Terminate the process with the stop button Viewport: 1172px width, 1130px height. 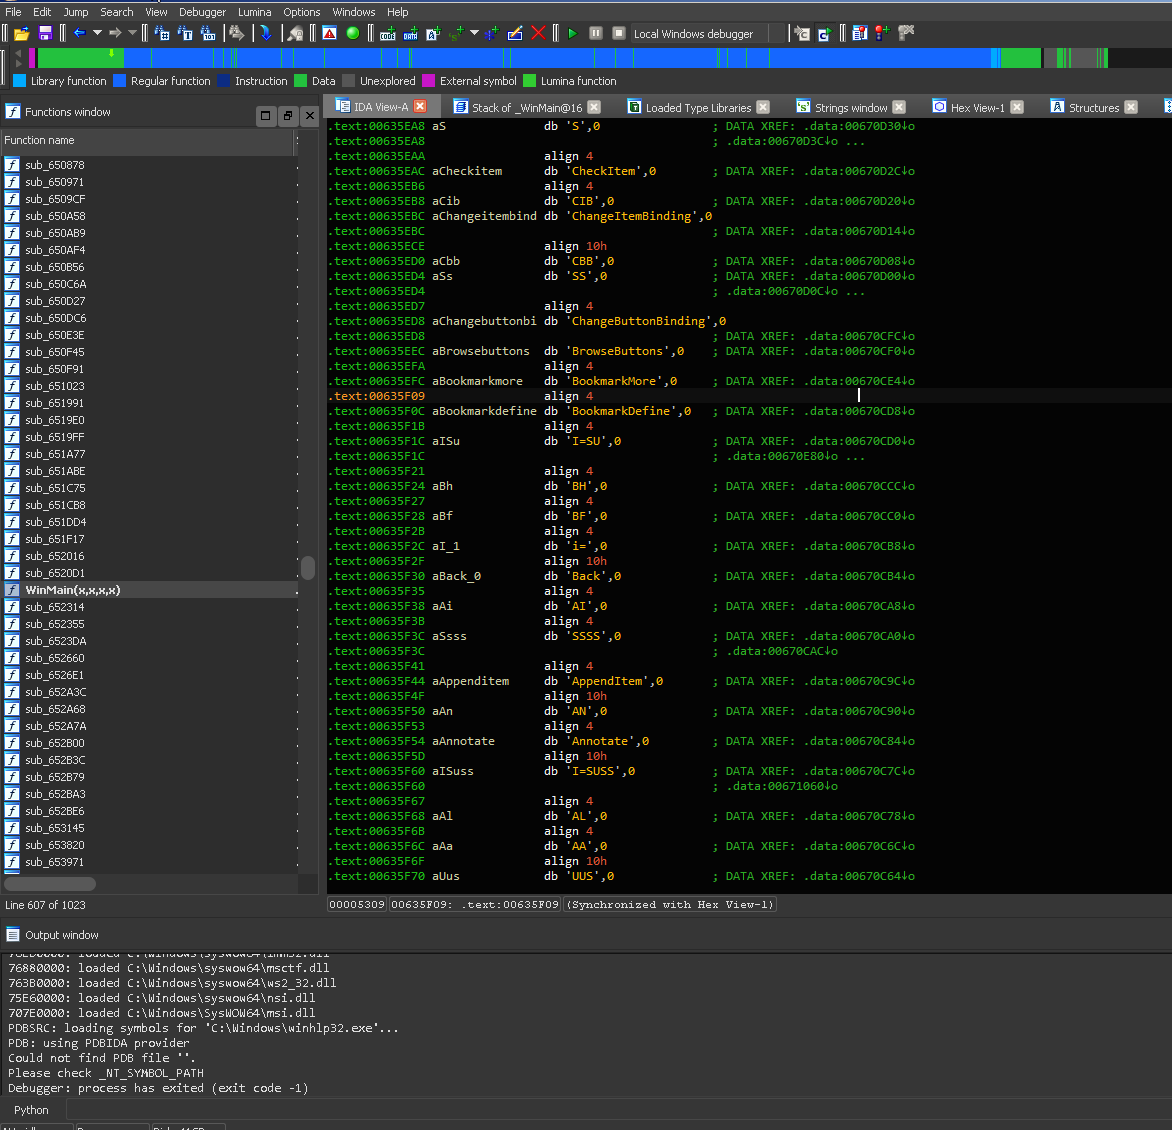coord(619,33)
